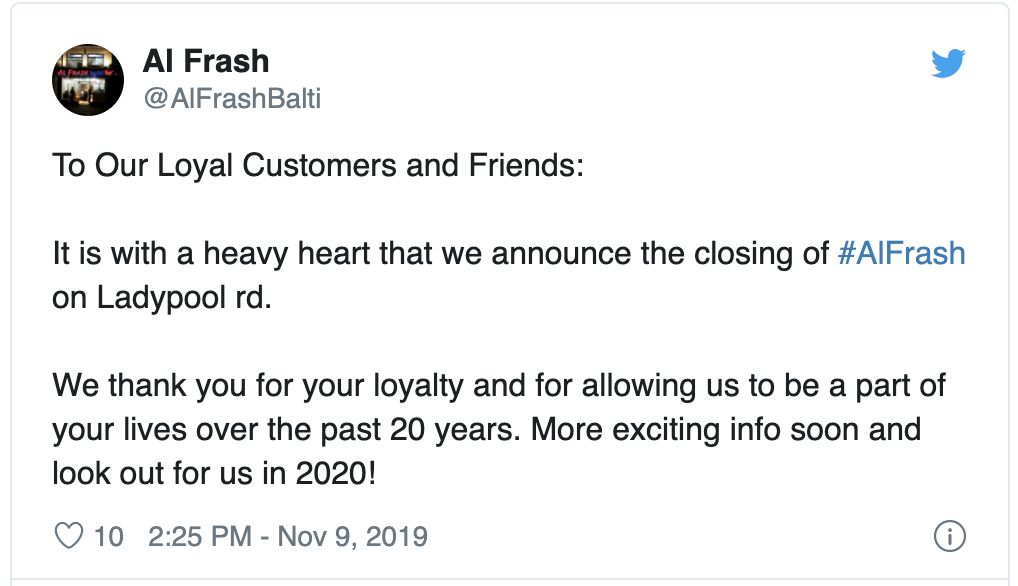This screenshot has width=1018, height=586.
Task: Click the 'on Ladypool rd.' text
Action: (x=162, y=298)
